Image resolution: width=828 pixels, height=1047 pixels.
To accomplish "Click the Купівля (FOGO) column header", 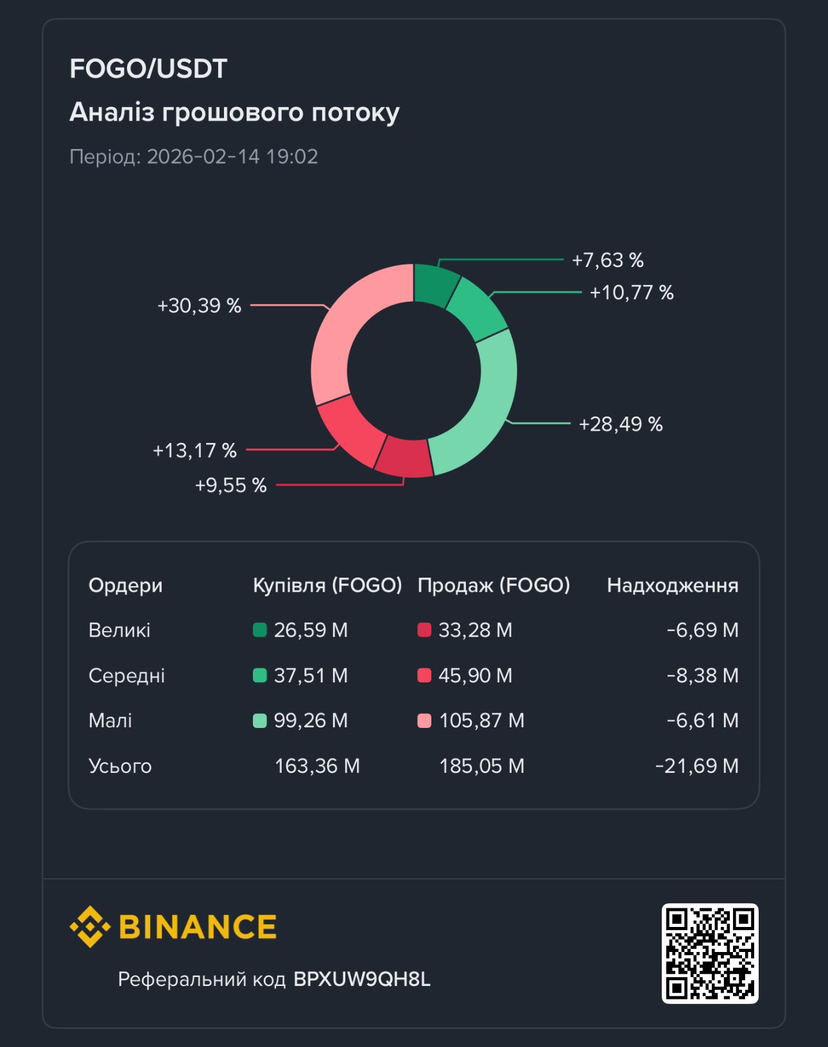I will (328, 585).
